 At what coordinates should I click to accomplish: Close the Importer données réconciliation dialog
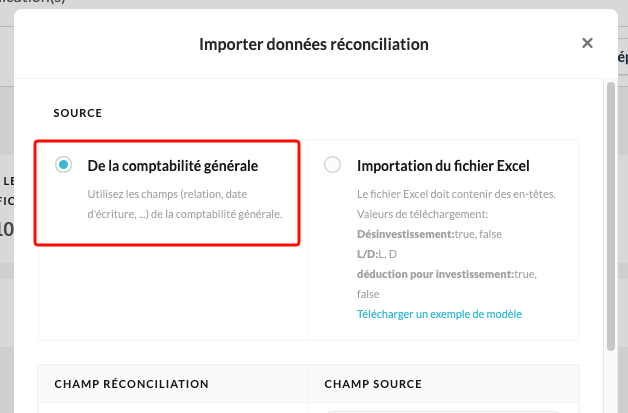(587, 43)
